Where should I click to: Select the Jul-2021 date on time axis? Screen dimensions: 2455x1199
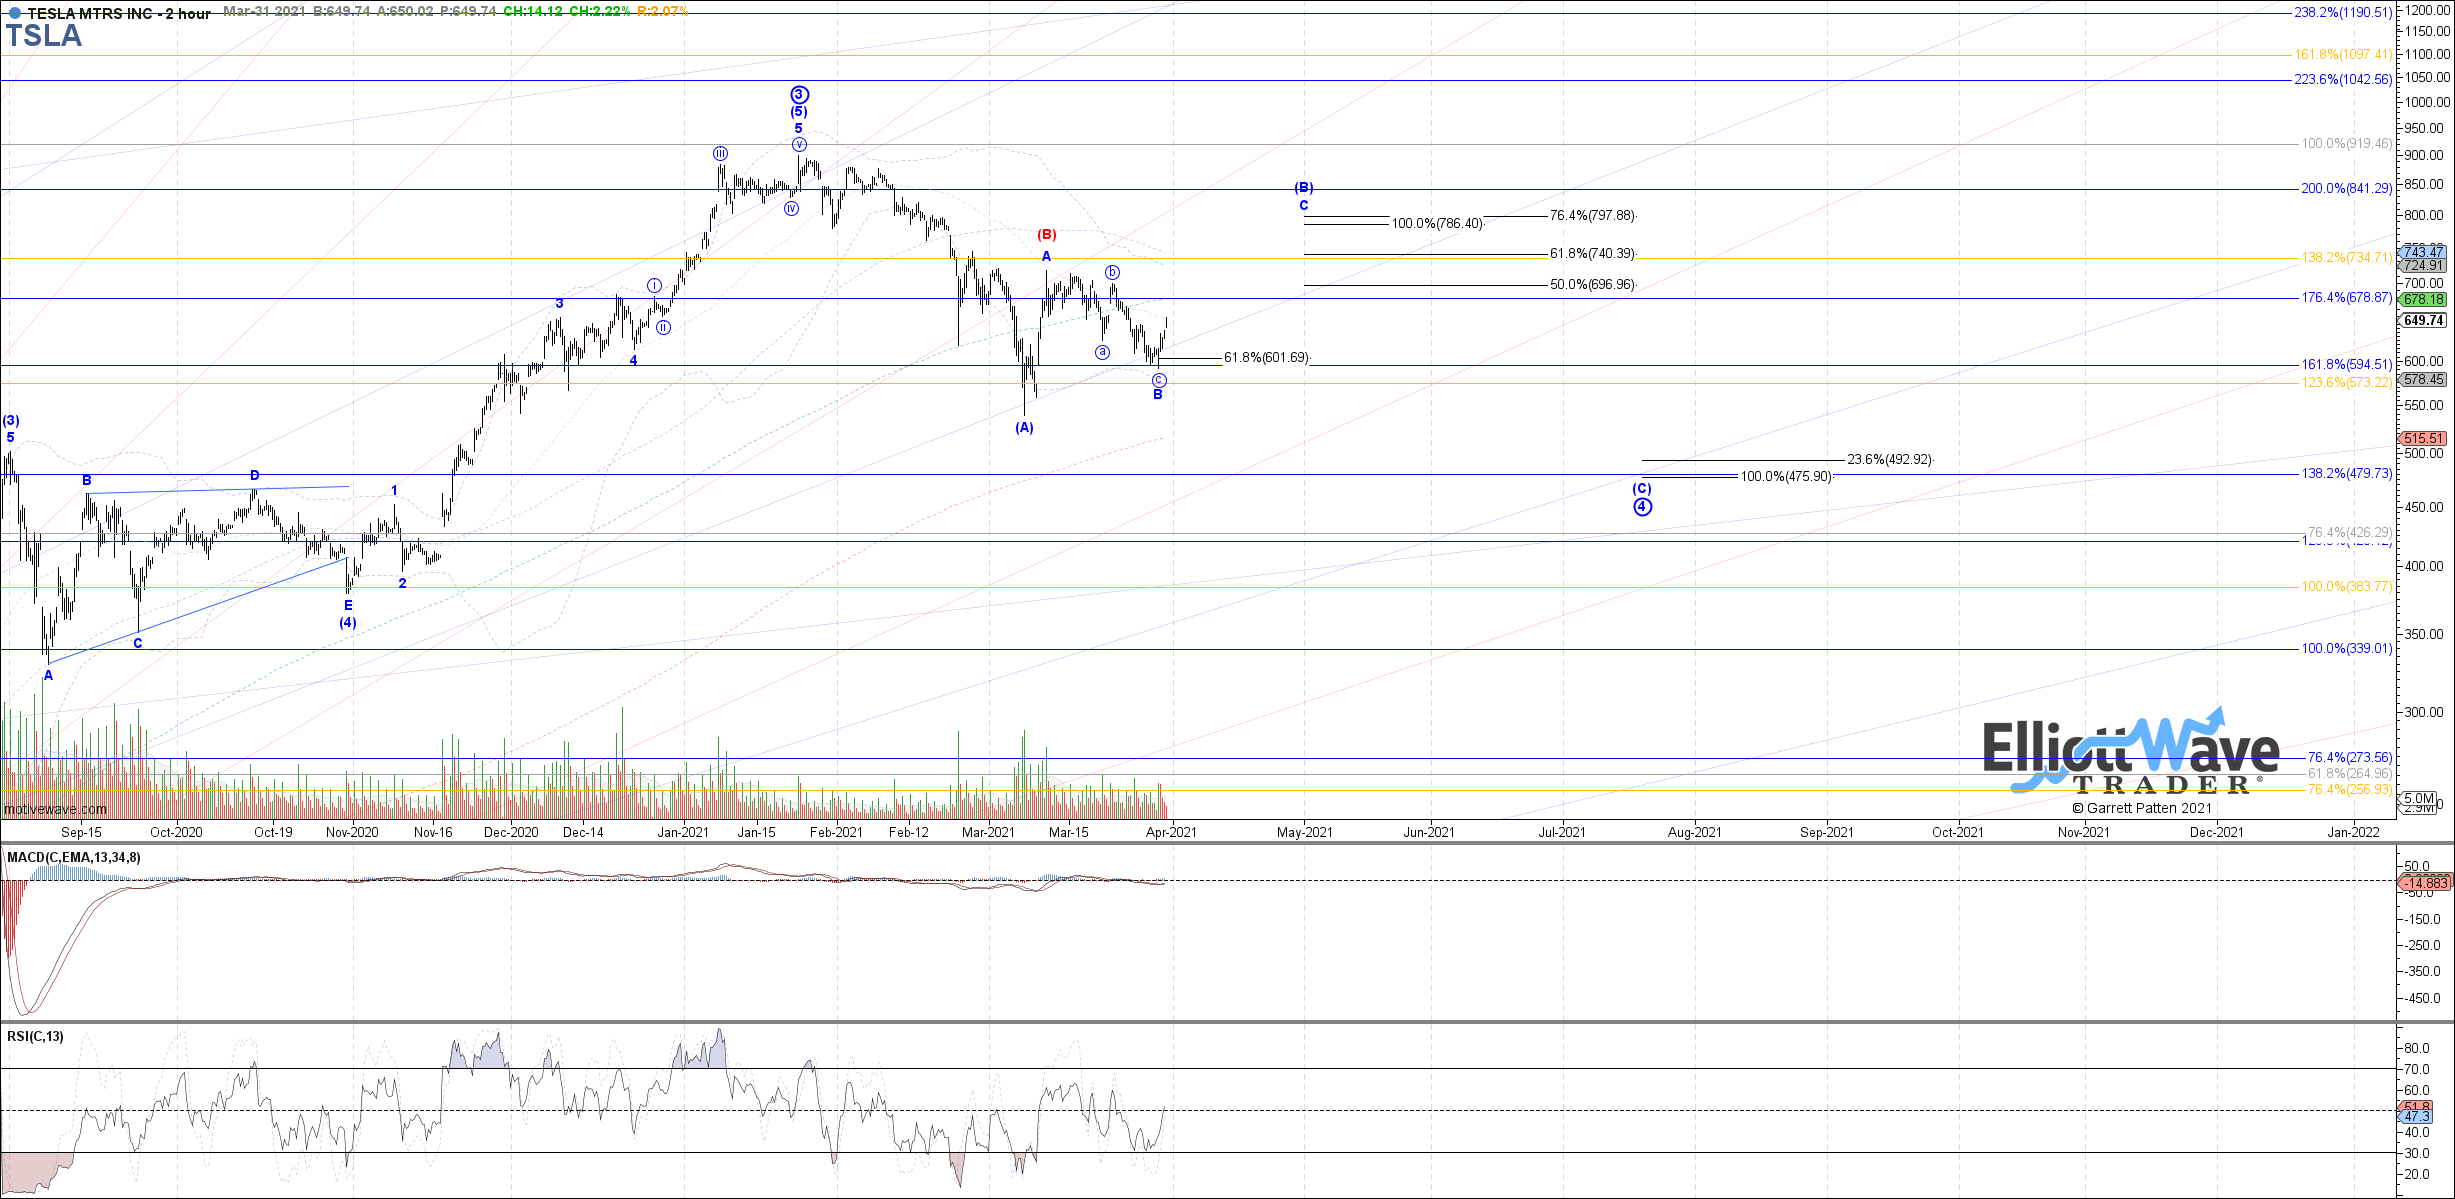coord(1561,833)
